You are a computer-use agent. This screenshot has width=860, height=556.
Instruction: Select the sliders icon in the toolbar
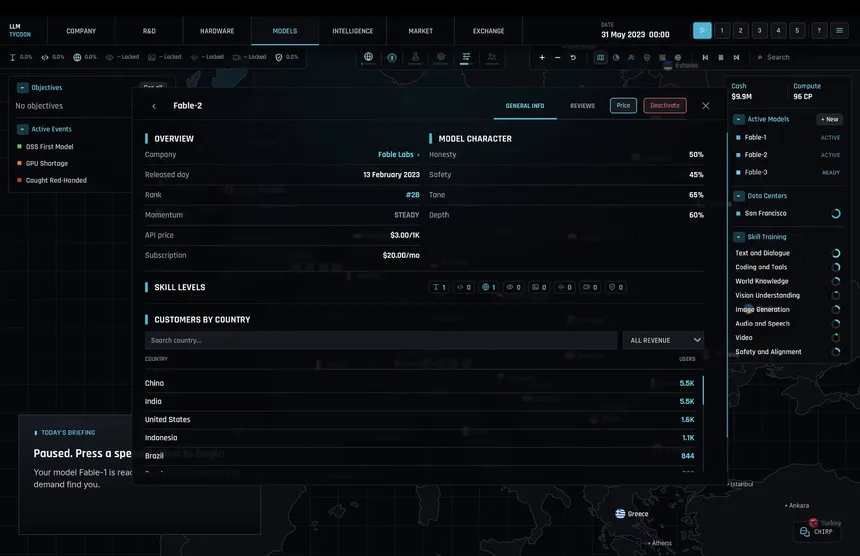pos(466,56)
